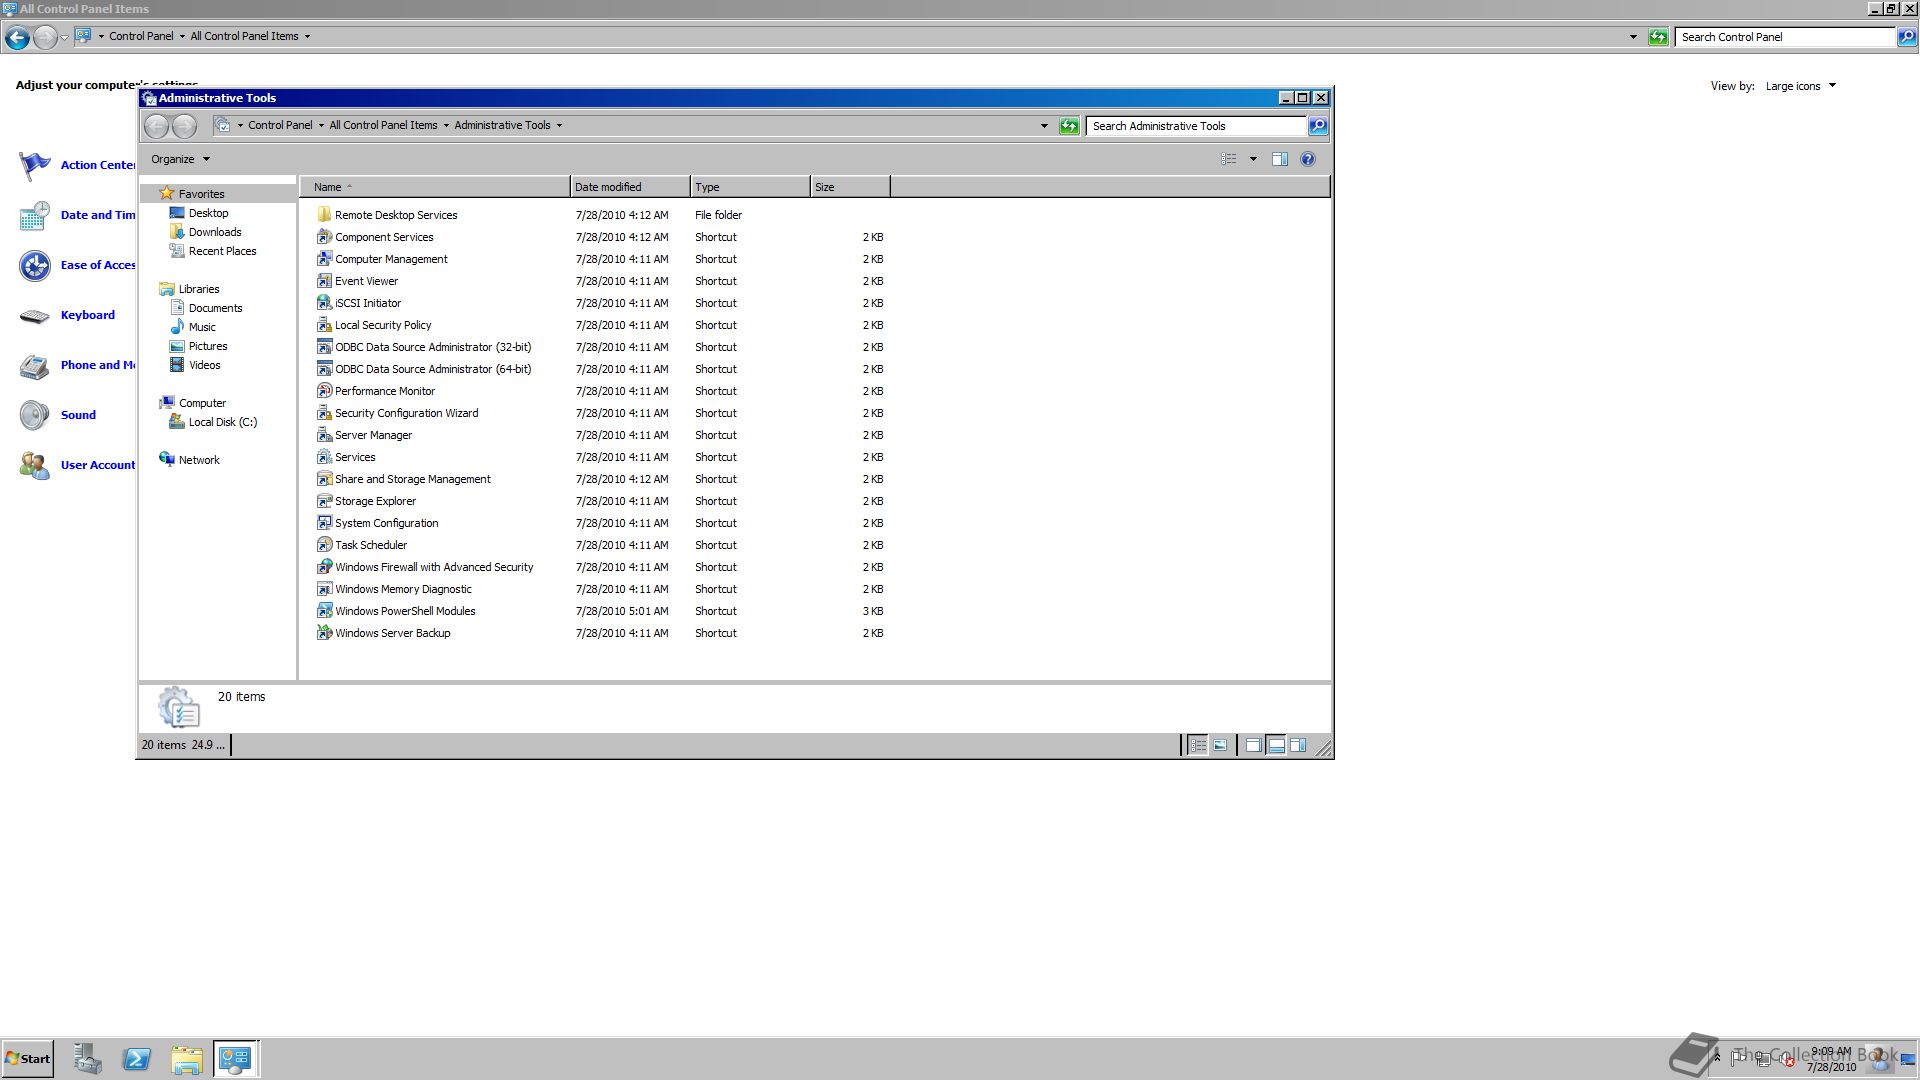This screenshot has width=1920, height=1080.
Task: Open the Organize menu
Action: 180,159
